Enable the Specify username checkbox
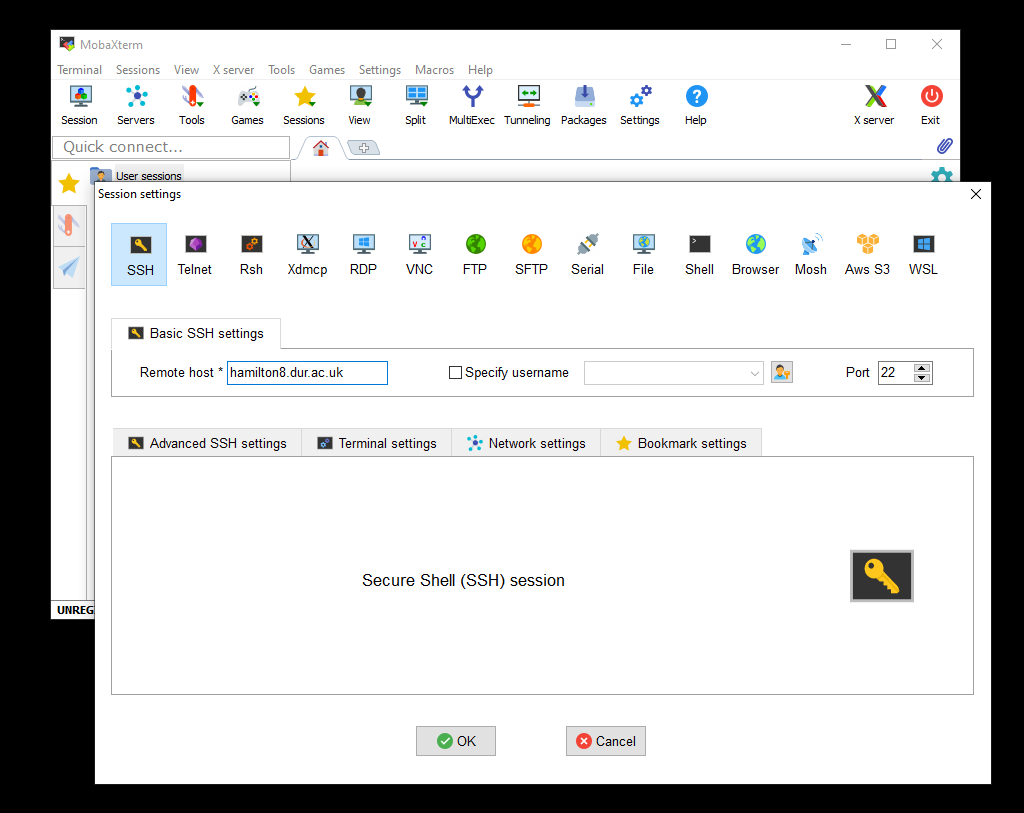Screen dimensions: 1024x813 click(455, 373)
